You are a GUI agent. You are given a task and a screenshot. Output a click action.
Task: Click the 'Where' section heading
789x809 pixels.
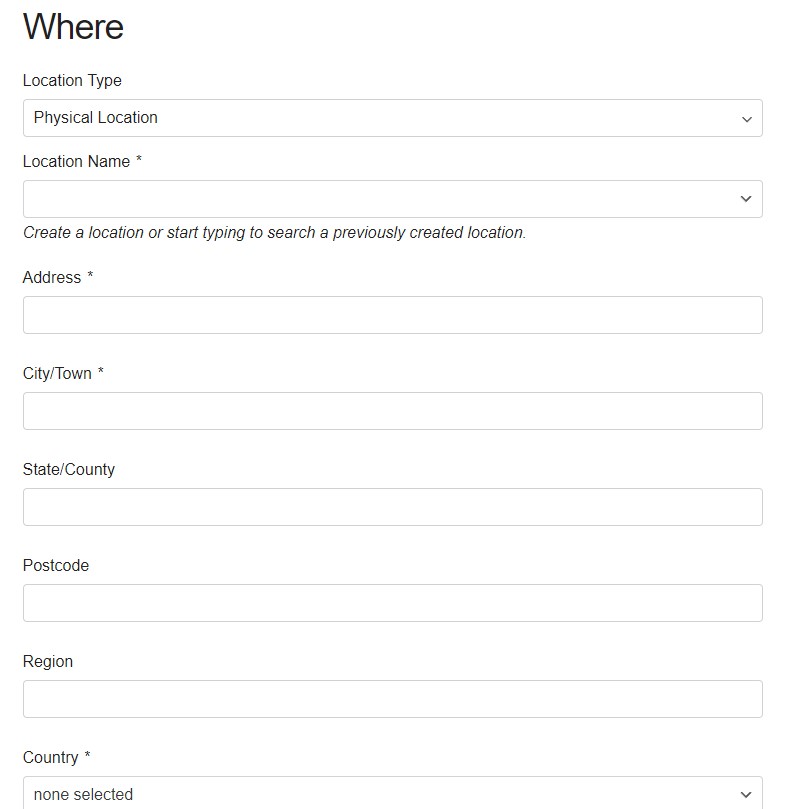(73, 27)
